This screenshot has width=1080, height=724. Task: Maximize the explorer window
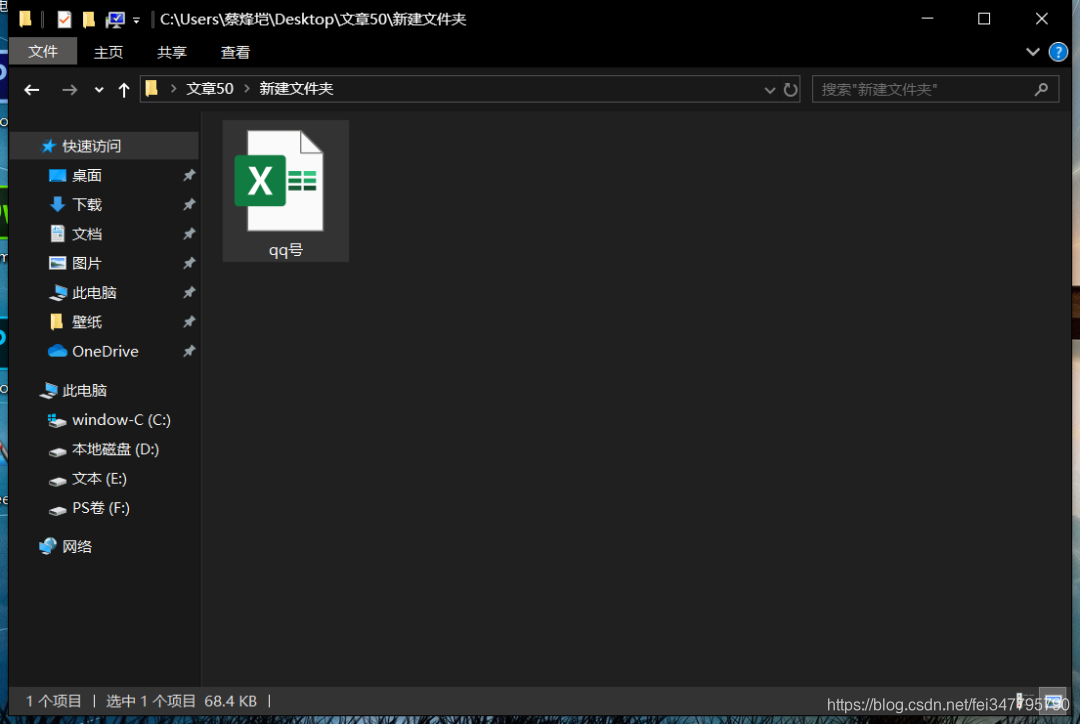click(984, 19)
